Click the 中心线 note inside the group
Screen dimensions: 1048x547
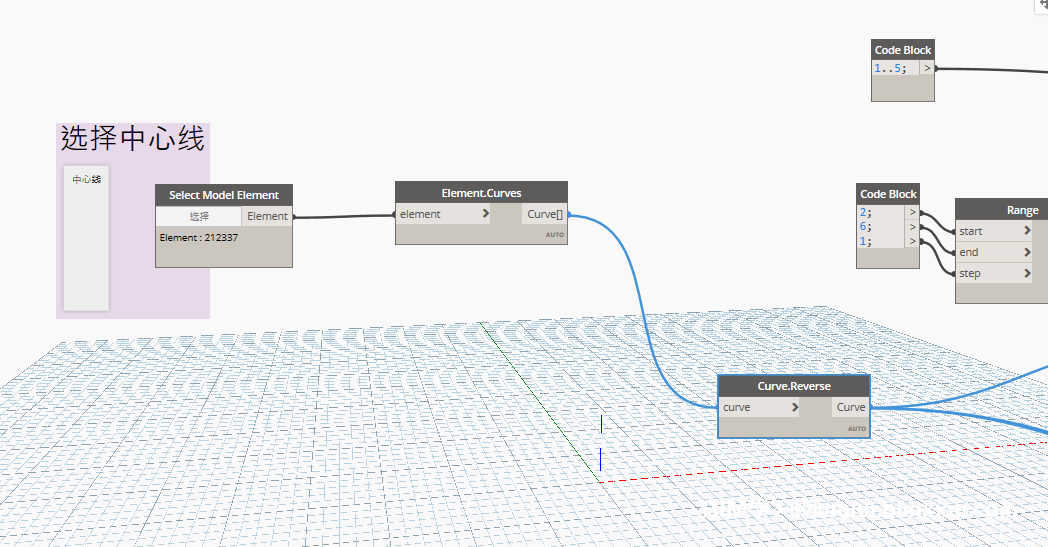coord(86,180)
